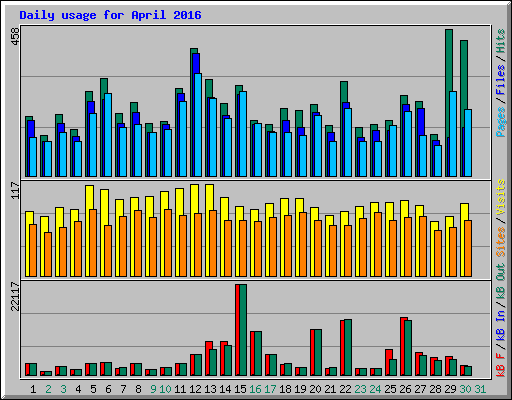The width and height of the screenshot is (512, 400).
Task: Click the 22117 kB axis label
Action: coord(15,297)
